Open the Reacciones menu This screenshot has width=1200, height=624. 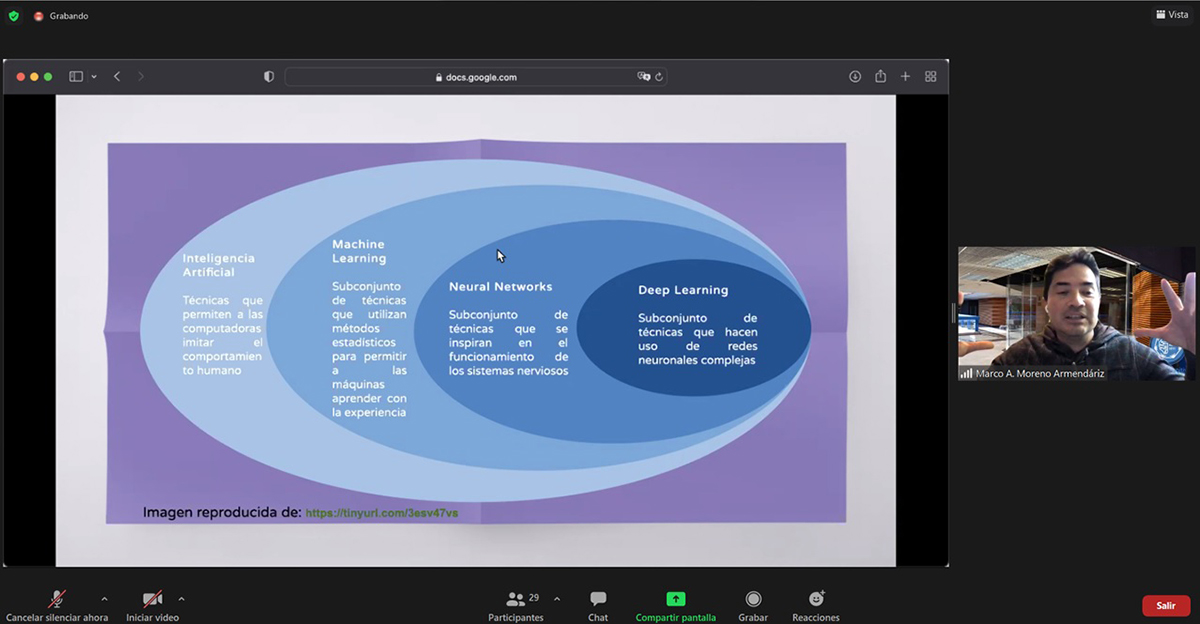click(x=816, y=606)
